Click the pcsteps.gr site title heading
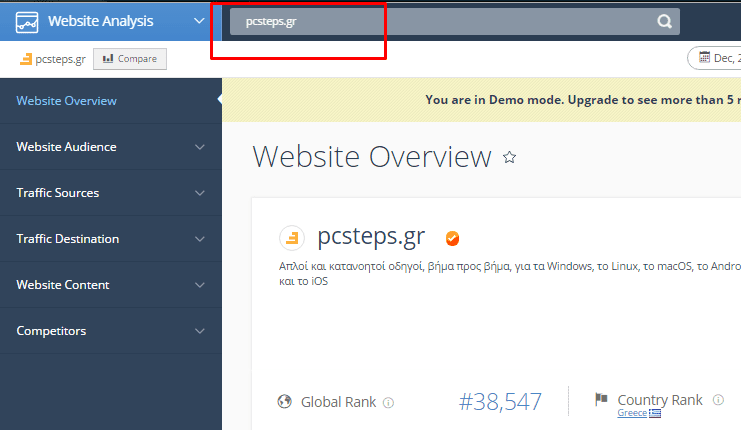The image size is (741, 430). (371, 237)
